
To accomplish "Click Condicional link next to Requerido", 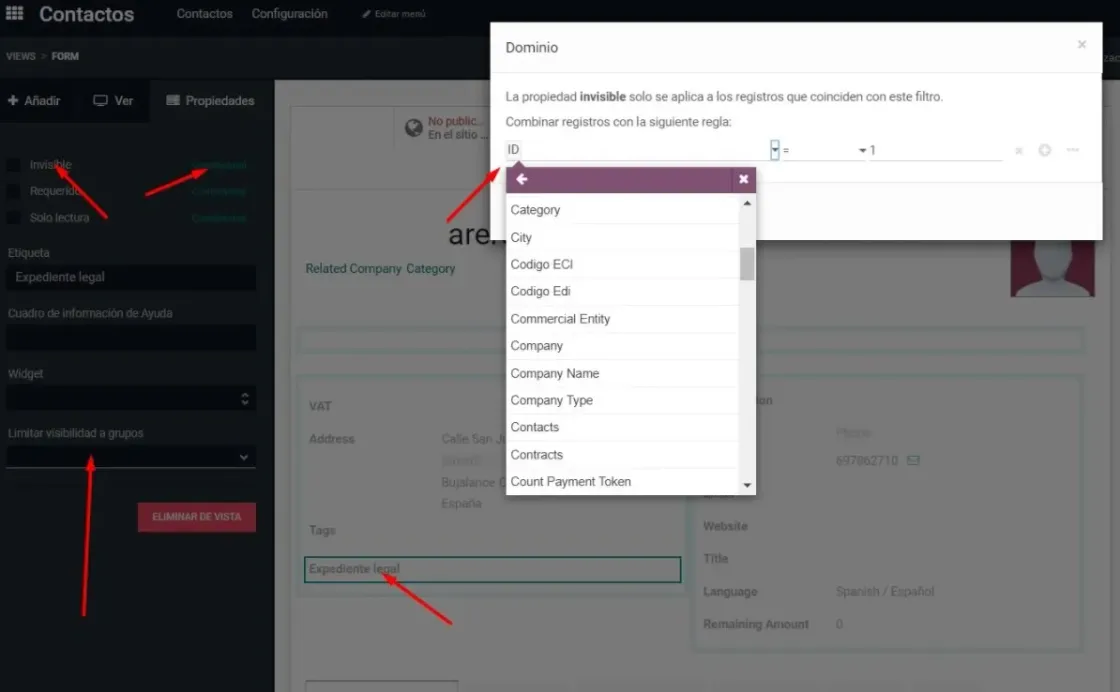I will (219, 191).
